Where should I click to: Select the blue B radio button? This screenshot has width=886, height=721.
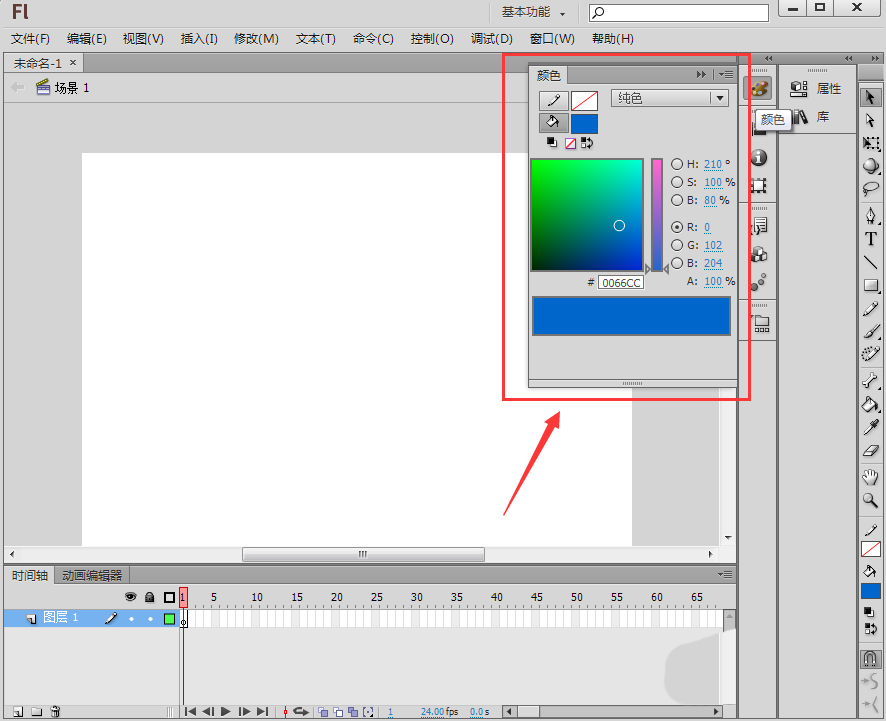(x=677, y=263)
